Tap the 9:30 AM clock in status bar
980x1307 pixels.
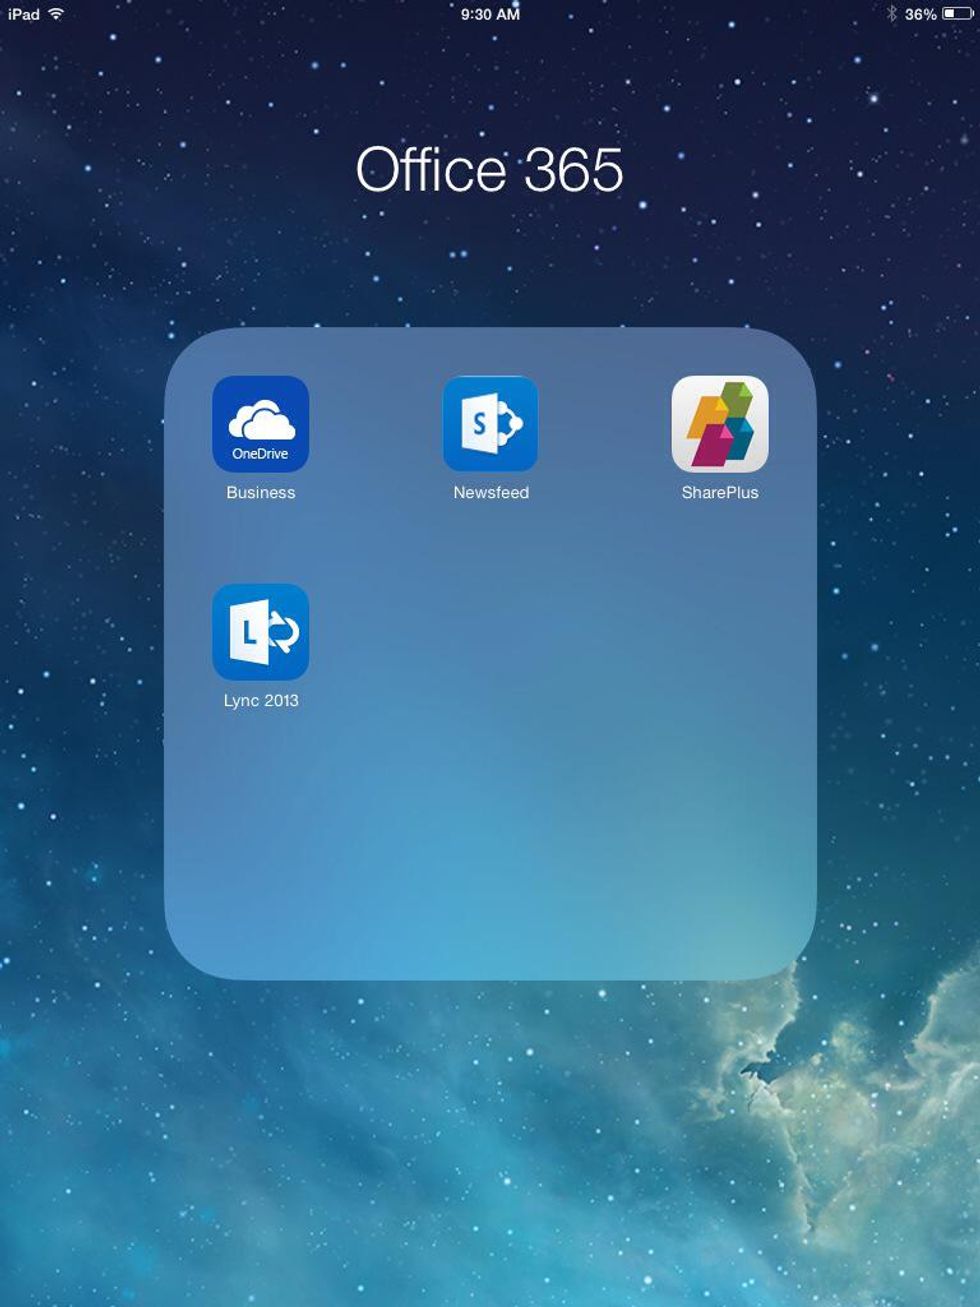click(490, 14)
